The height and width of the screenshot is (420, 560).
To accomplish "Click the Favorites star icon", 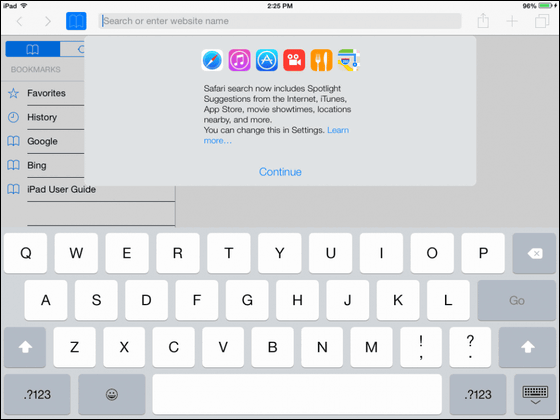I will tap(14, 93).
